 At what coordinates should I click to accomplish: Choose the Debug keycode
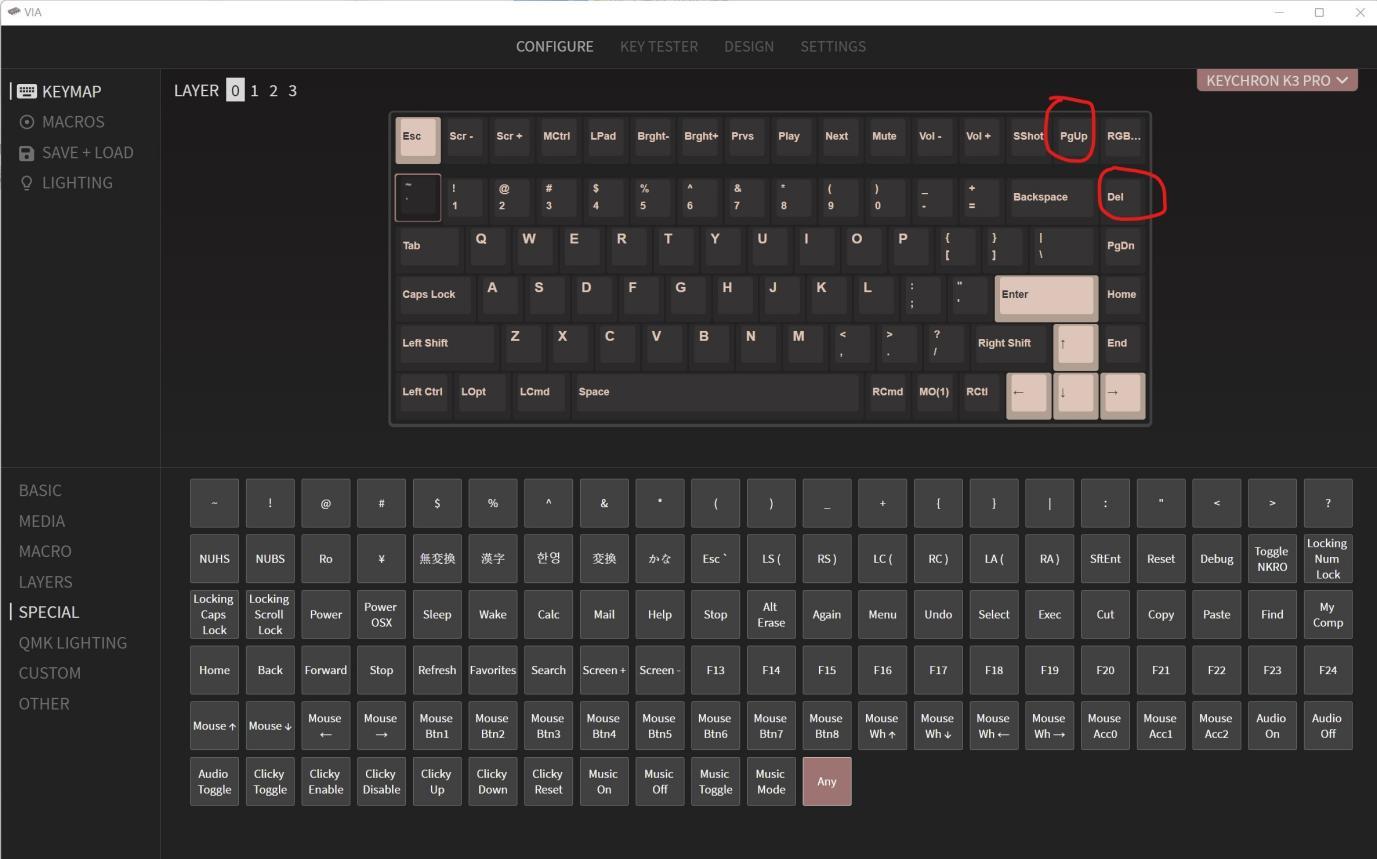[x=1217, y=559]
